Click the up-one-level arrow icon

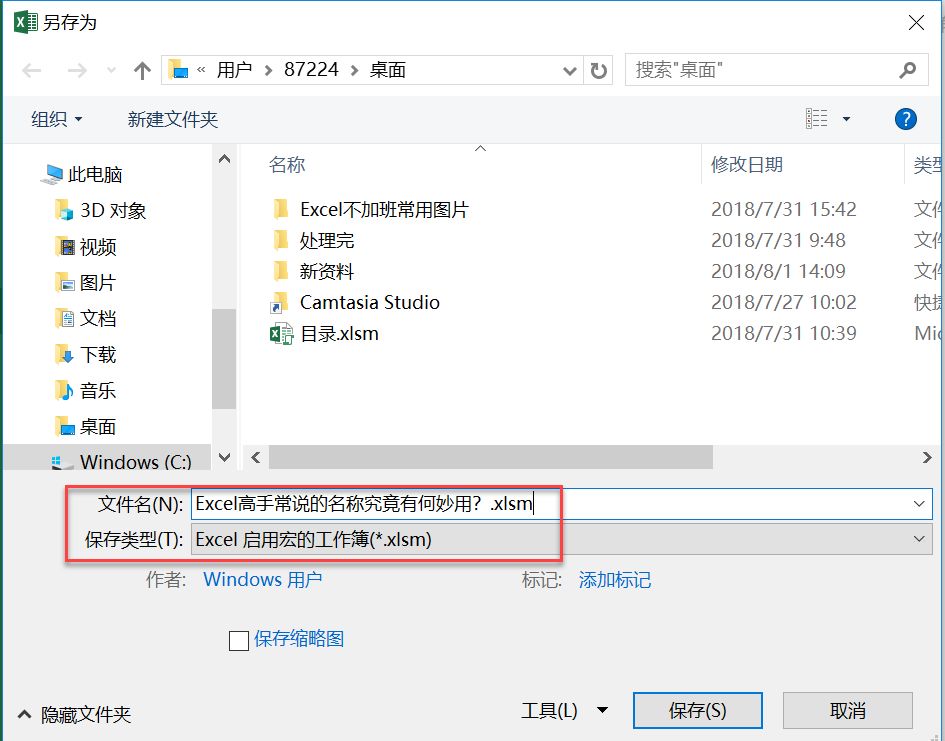pyautogui.click(x=142, y=71)
